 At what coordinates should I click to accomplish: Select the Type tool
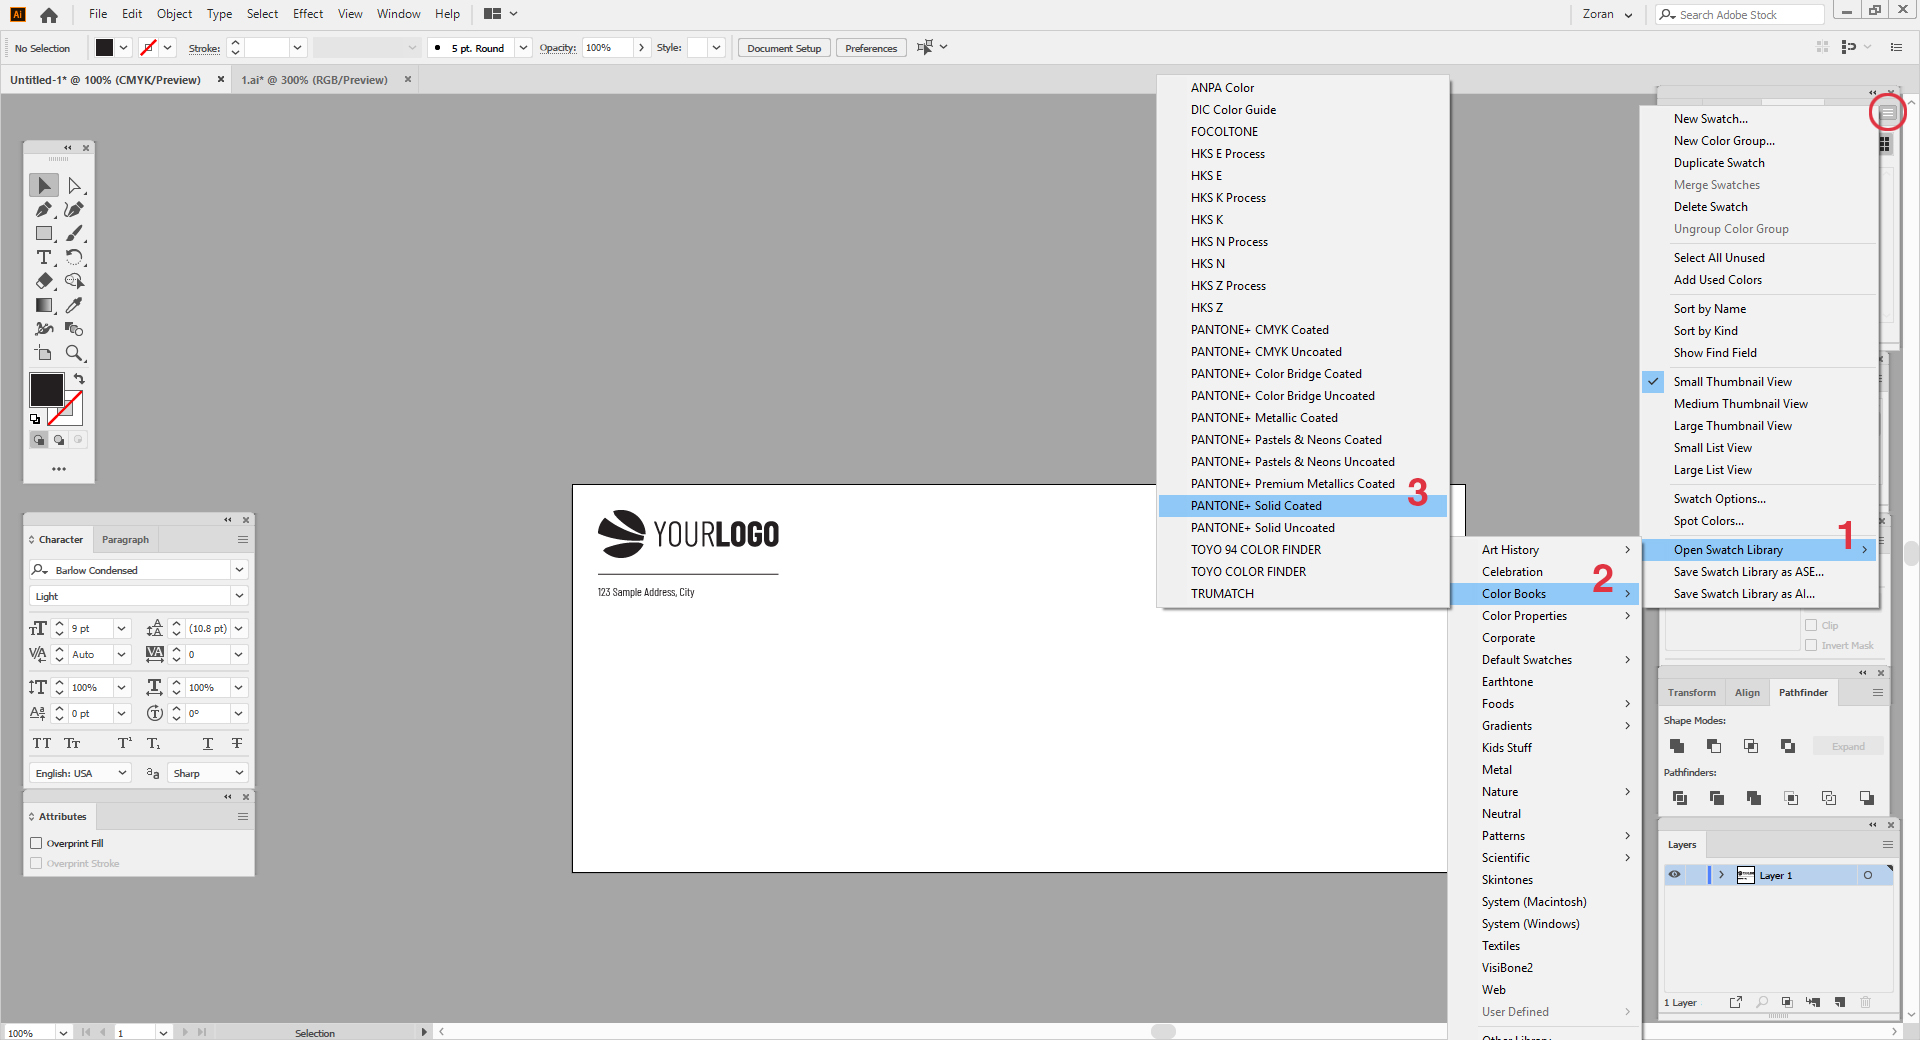point(44,257)
